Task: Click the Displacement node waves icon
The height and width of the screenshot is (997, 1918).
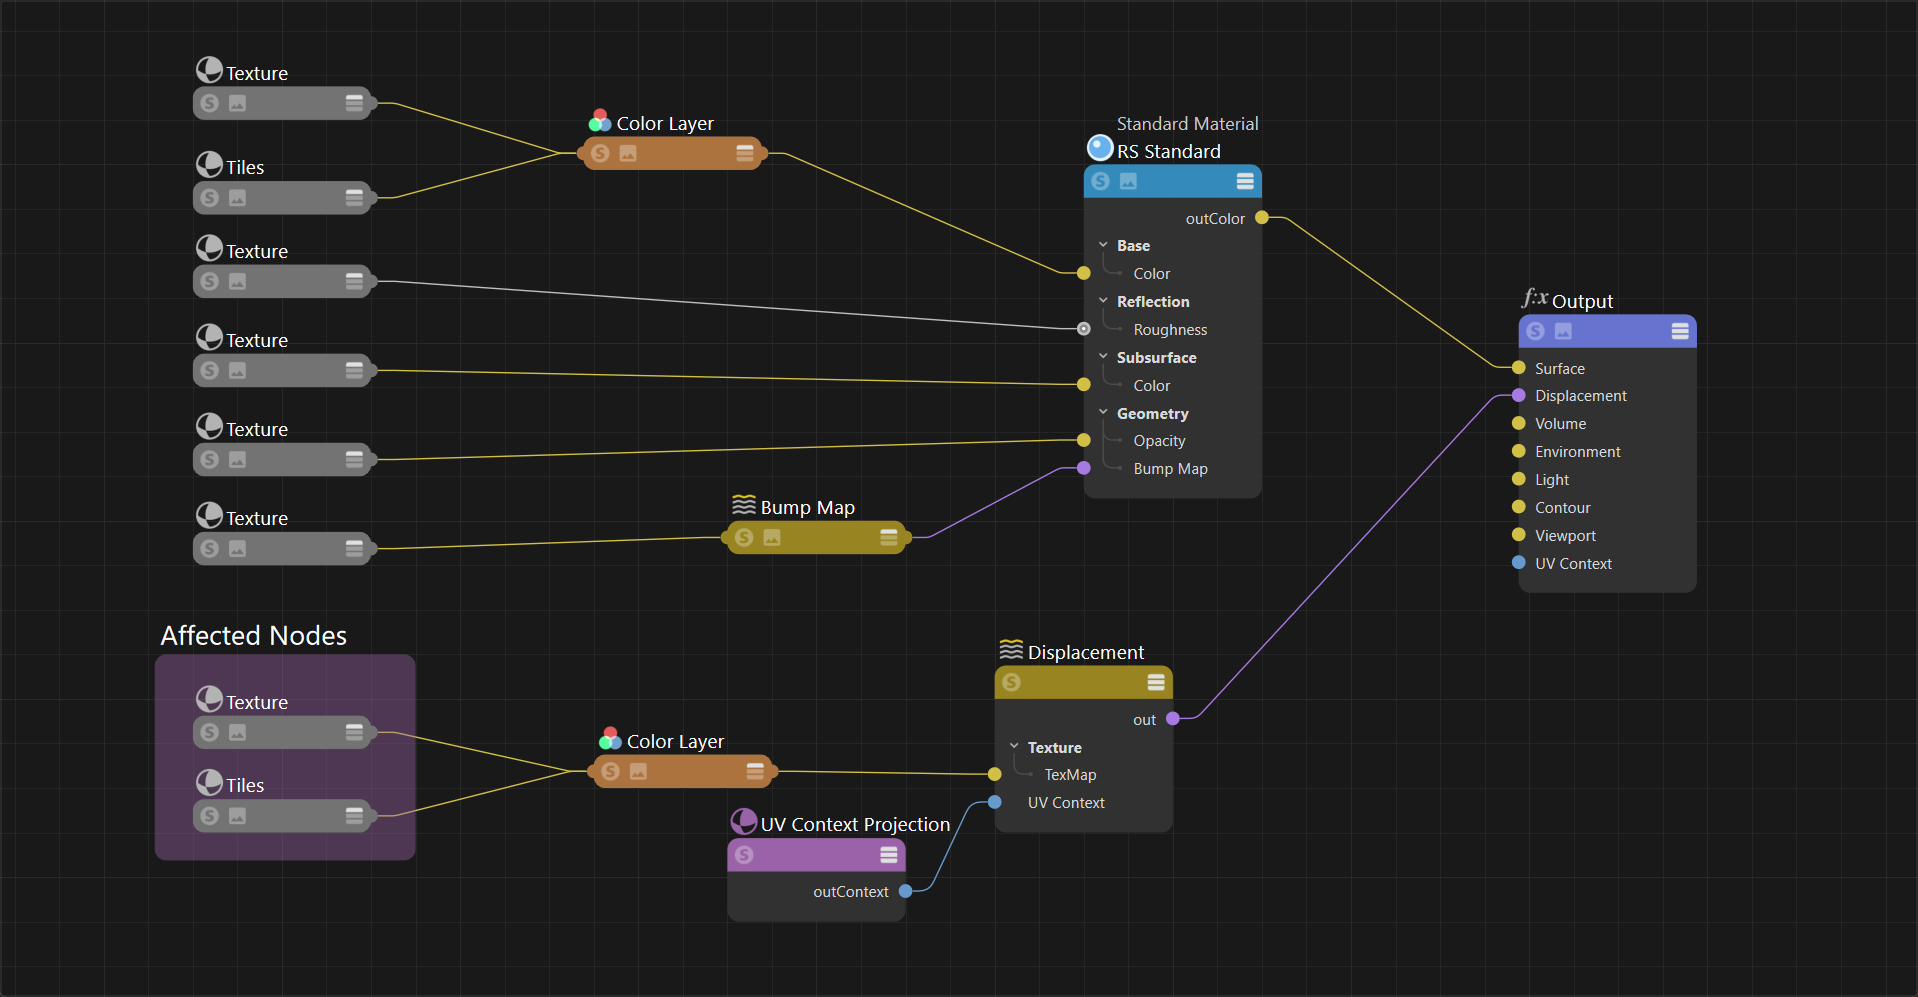Action: [1011, 650]
